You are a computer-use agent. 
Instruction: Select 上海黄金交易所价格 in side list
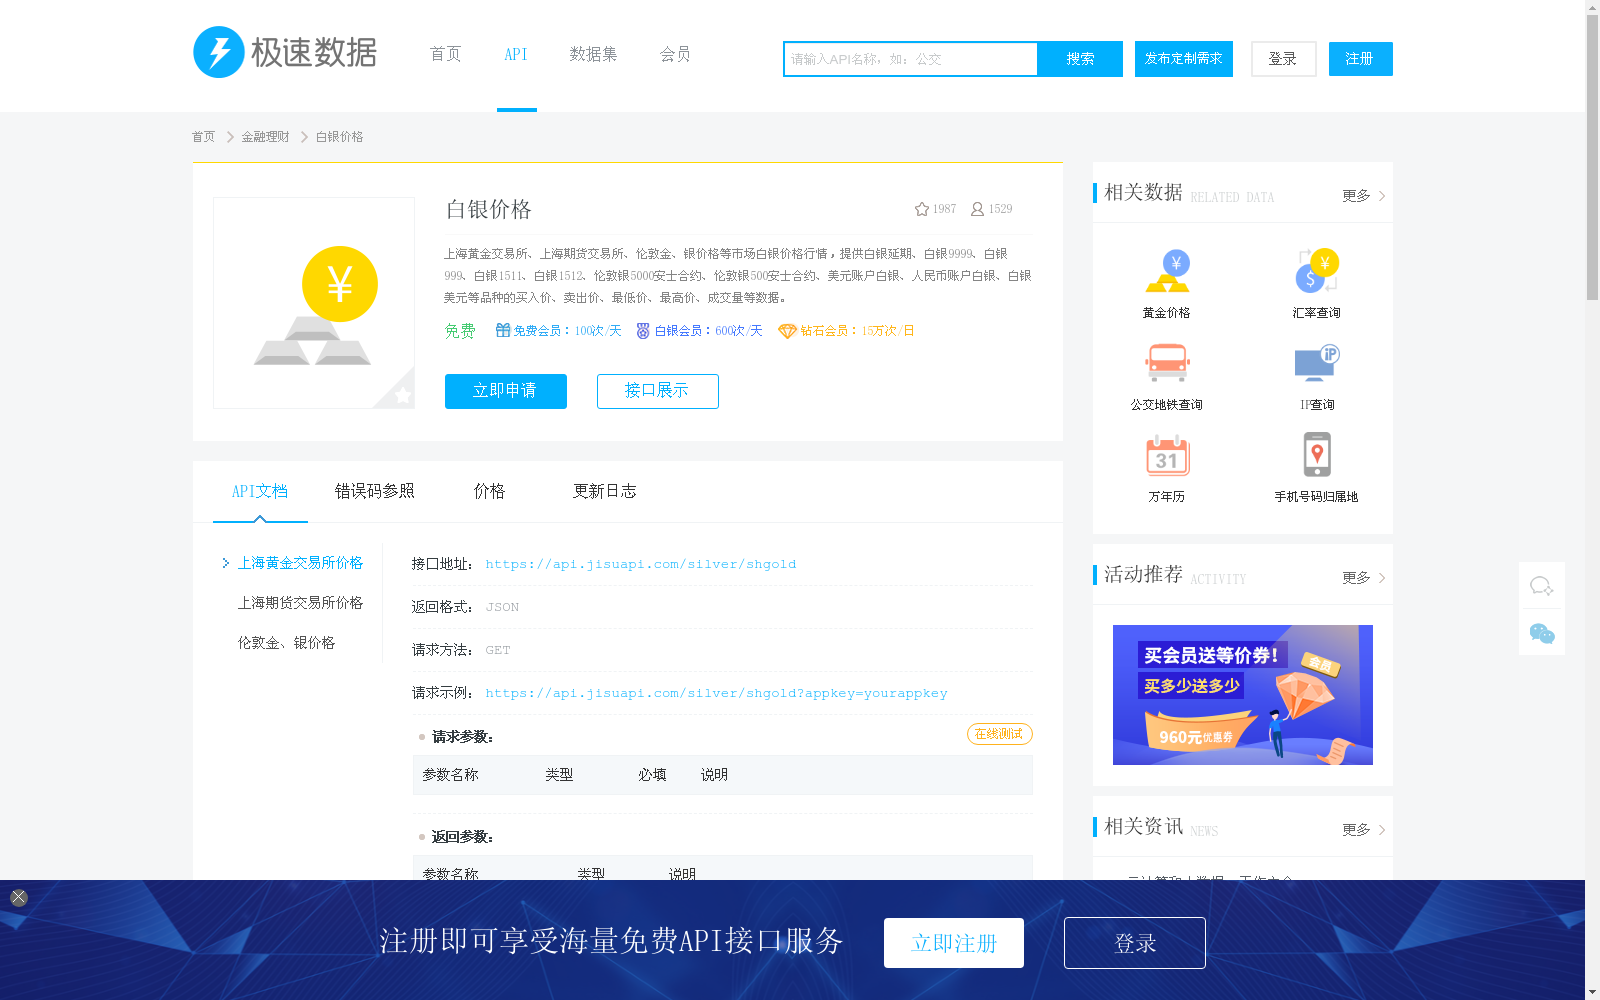coord(300,563)
